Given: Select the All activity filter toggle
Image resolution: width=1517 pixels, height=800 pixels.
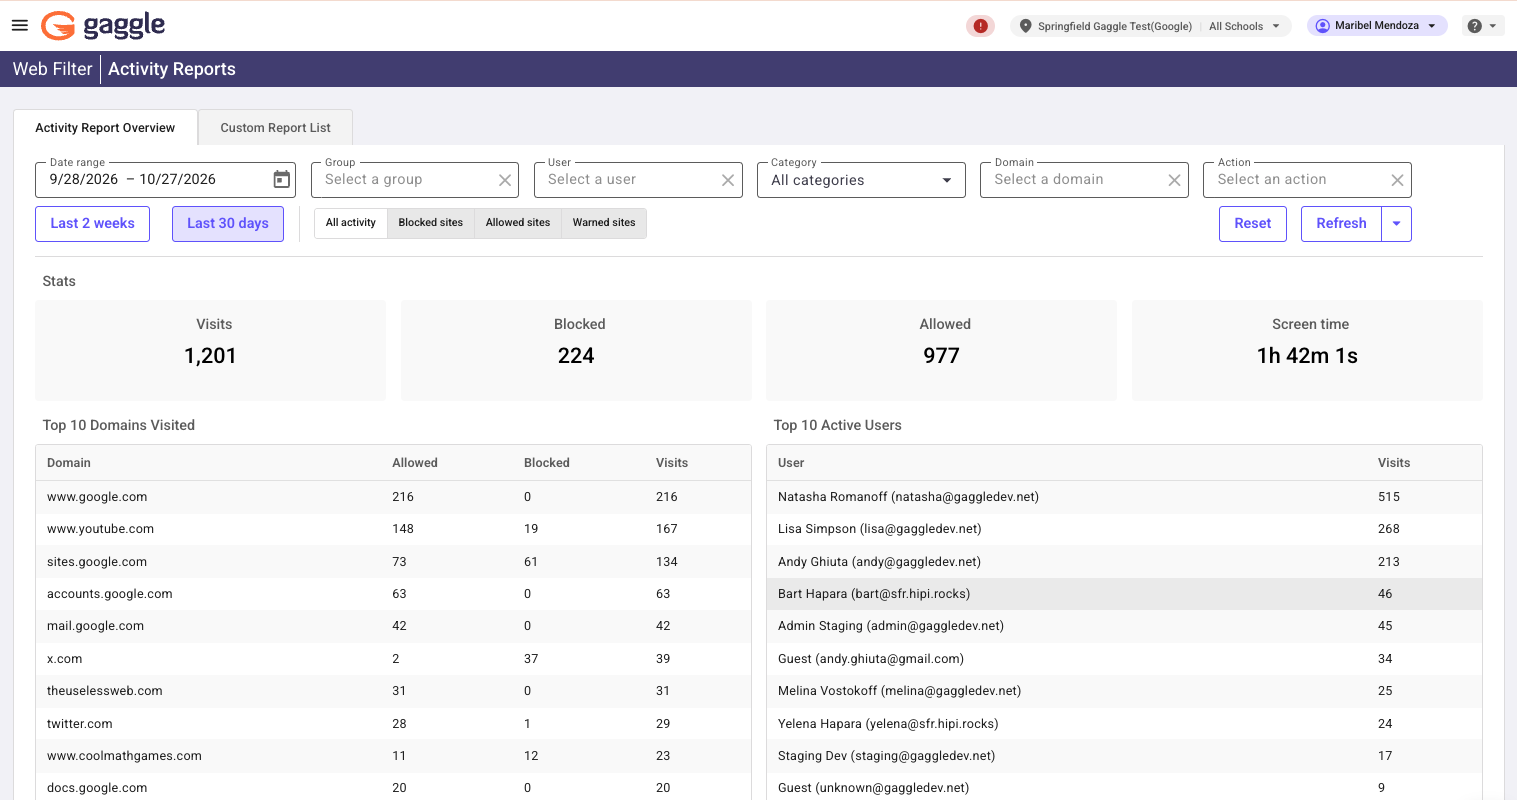Looking at the screenshot, I should [x=351, y=223].
